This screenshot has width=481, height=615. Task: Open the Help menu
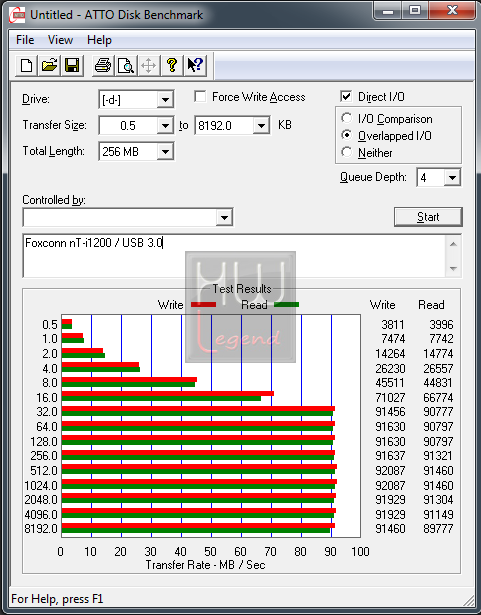point(99,40)
